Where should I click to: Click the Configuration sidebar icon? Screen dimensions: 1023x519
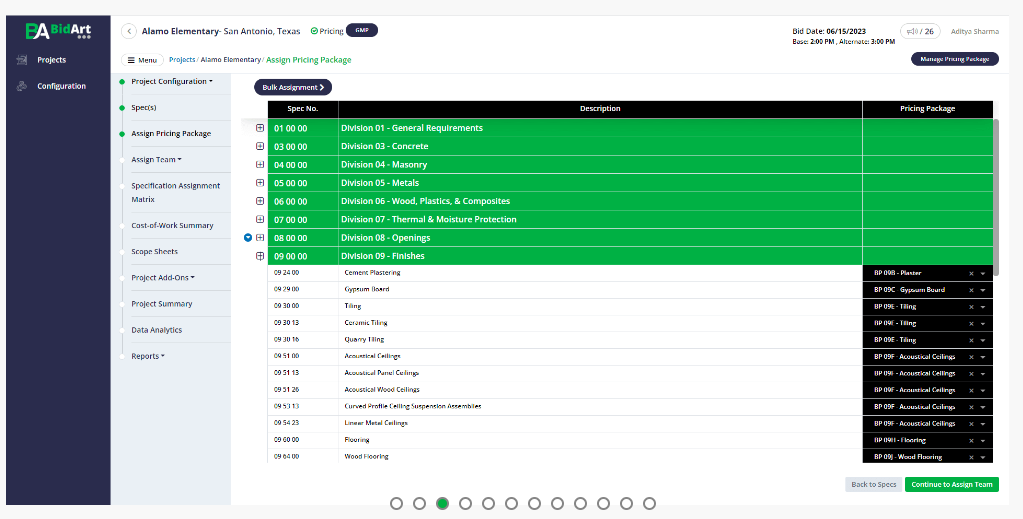pyautogui.click(x=22, y=86)
